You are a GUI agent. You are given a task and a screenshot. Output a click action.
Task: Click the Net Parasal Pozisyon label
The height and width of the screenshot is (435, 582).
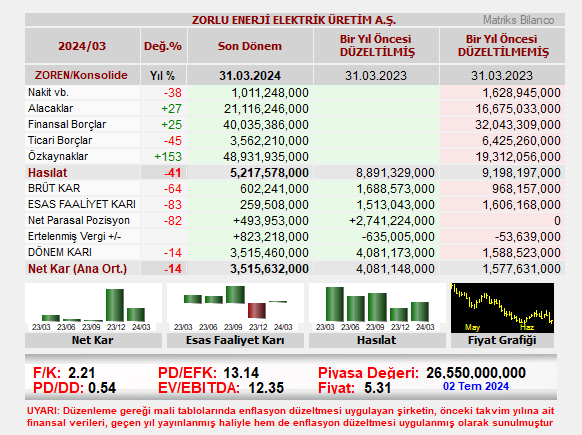[79, 220]
